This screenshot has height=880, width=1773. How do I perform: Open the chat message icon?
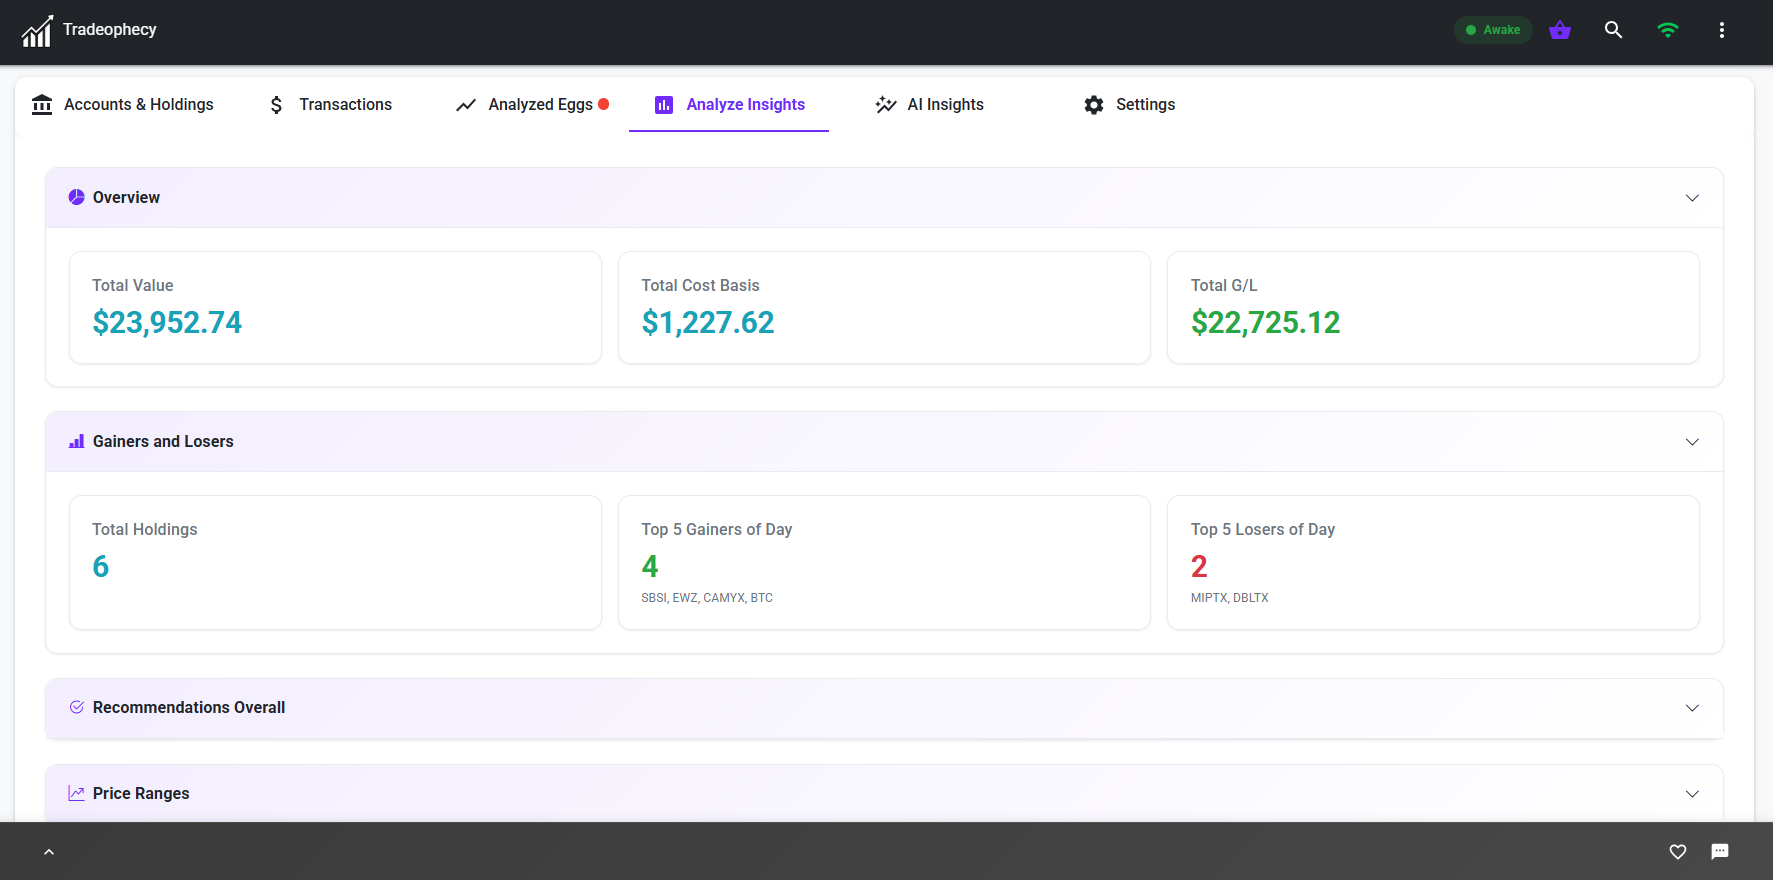tap(1720, 851)
